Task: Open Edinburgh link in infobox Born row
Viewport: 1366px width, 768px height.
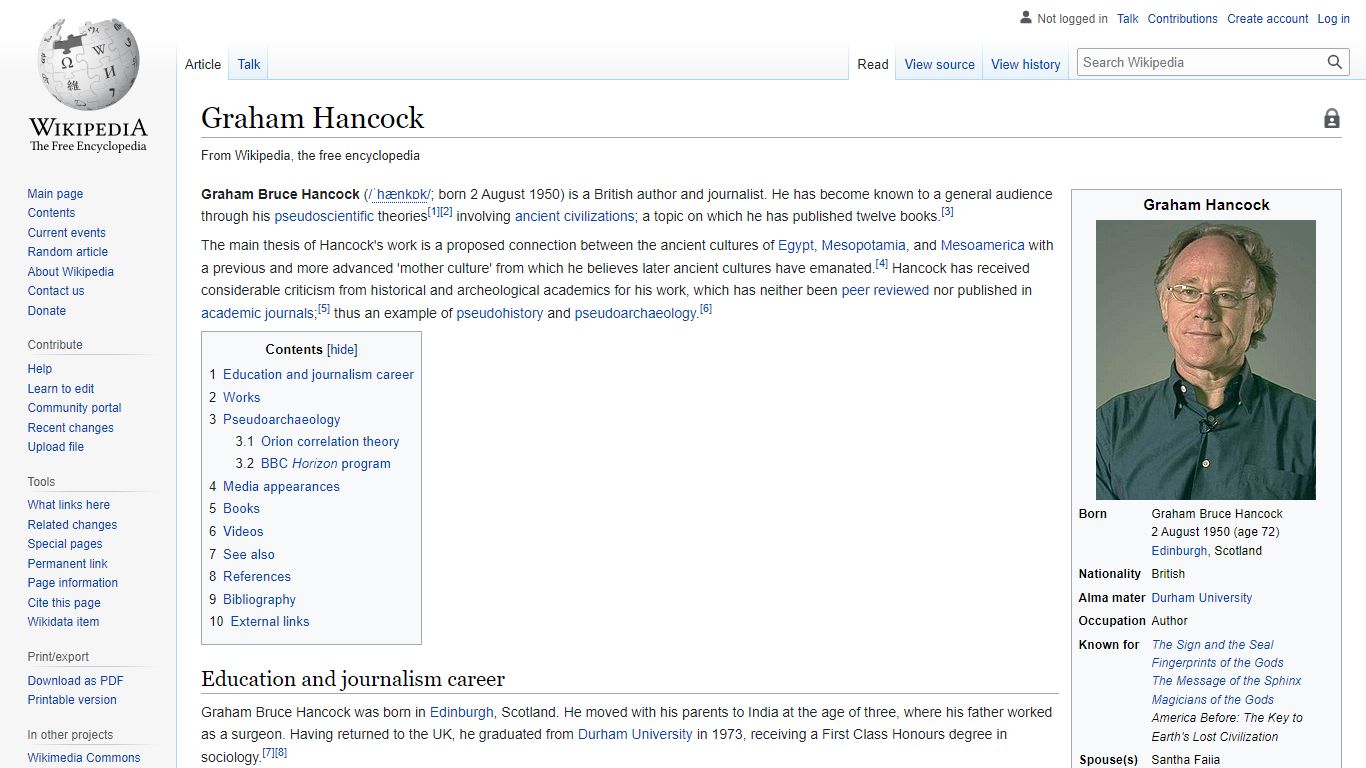Action: coord(1180,551)
